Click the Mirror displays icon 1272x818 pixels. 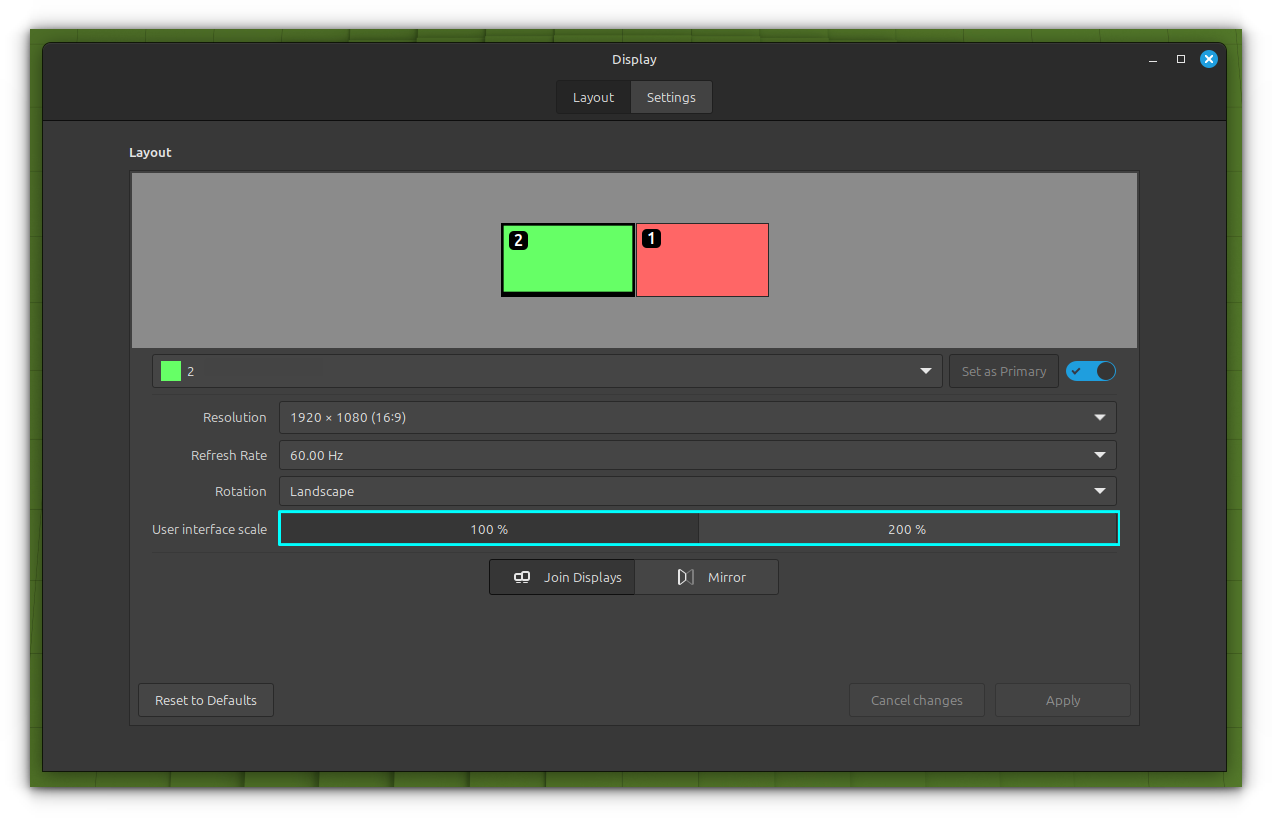click(685, 577)
